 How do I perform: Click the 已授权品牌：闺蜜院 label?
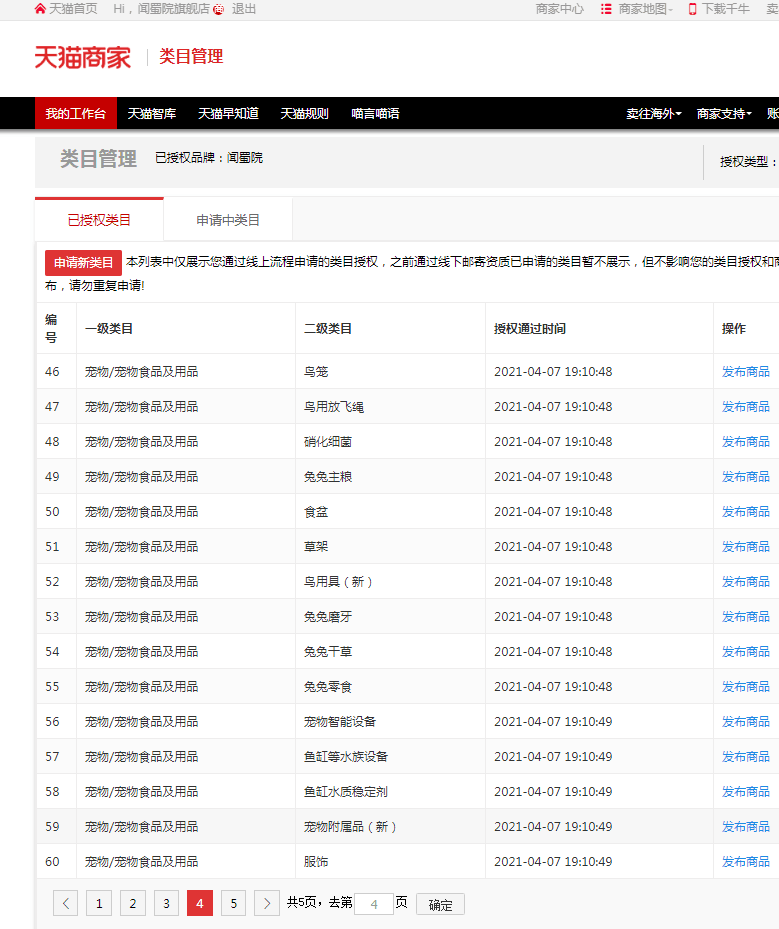click(209, 158)
